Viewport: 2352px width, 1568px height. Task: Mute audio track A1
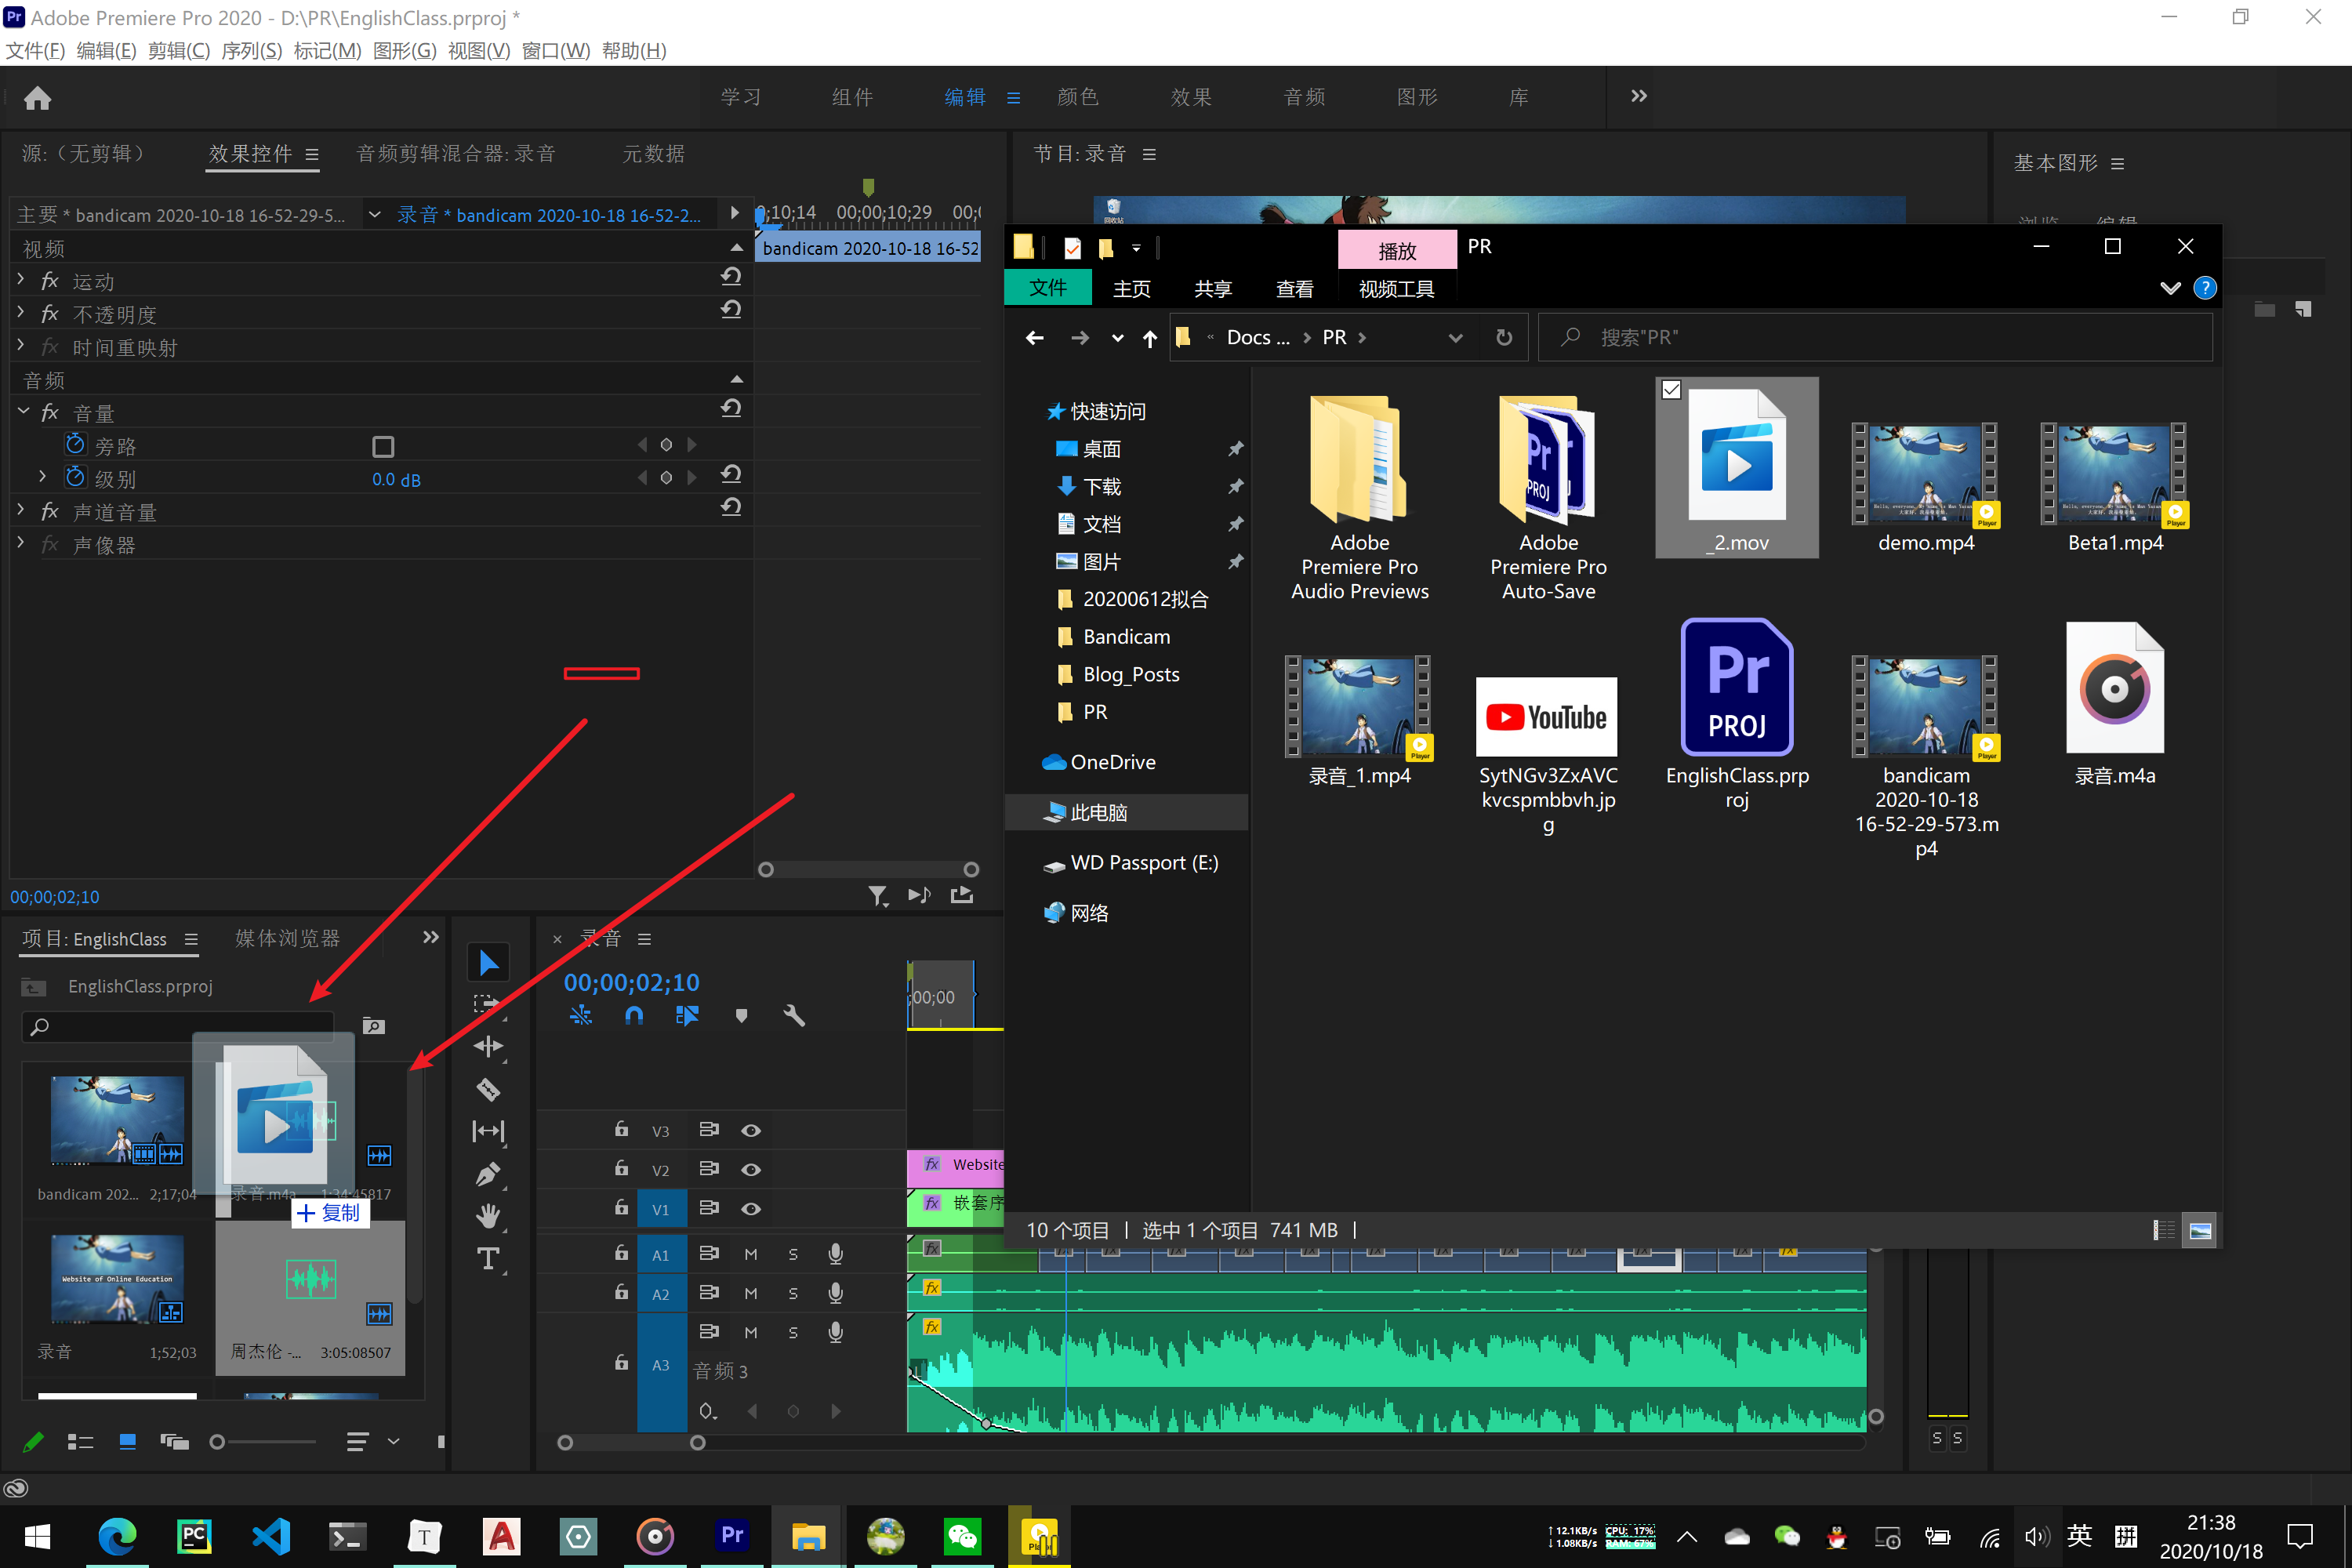point(751,1254)
